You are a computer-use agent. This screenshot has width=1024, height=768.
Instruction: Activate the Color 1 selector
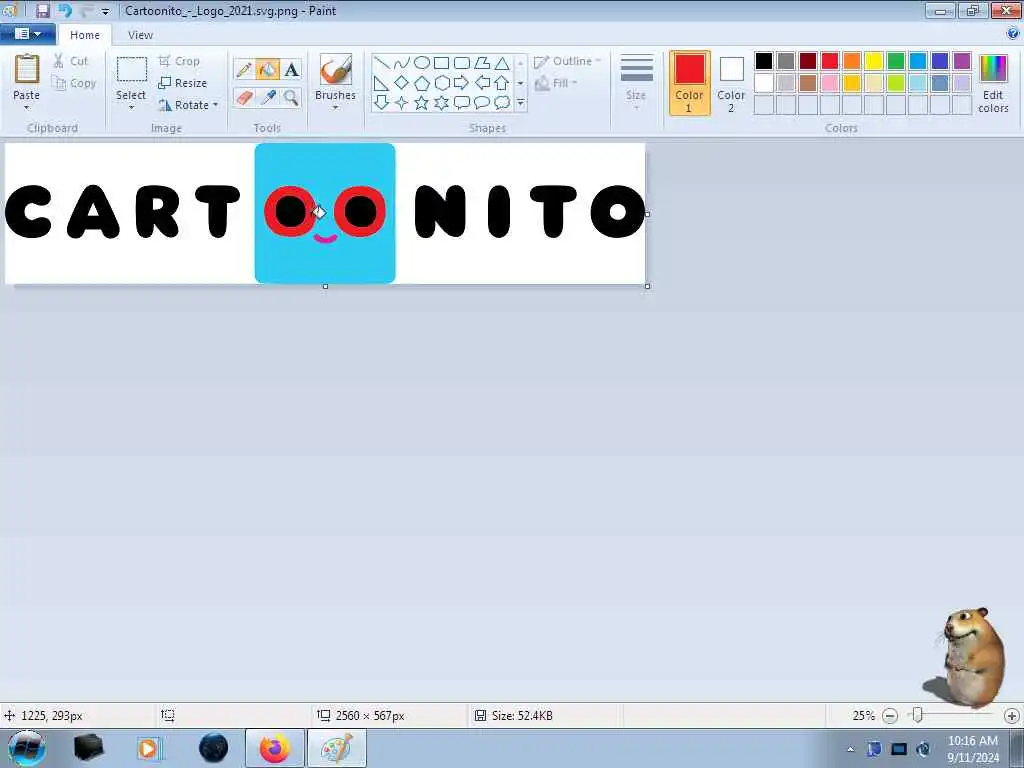[690, 83]
